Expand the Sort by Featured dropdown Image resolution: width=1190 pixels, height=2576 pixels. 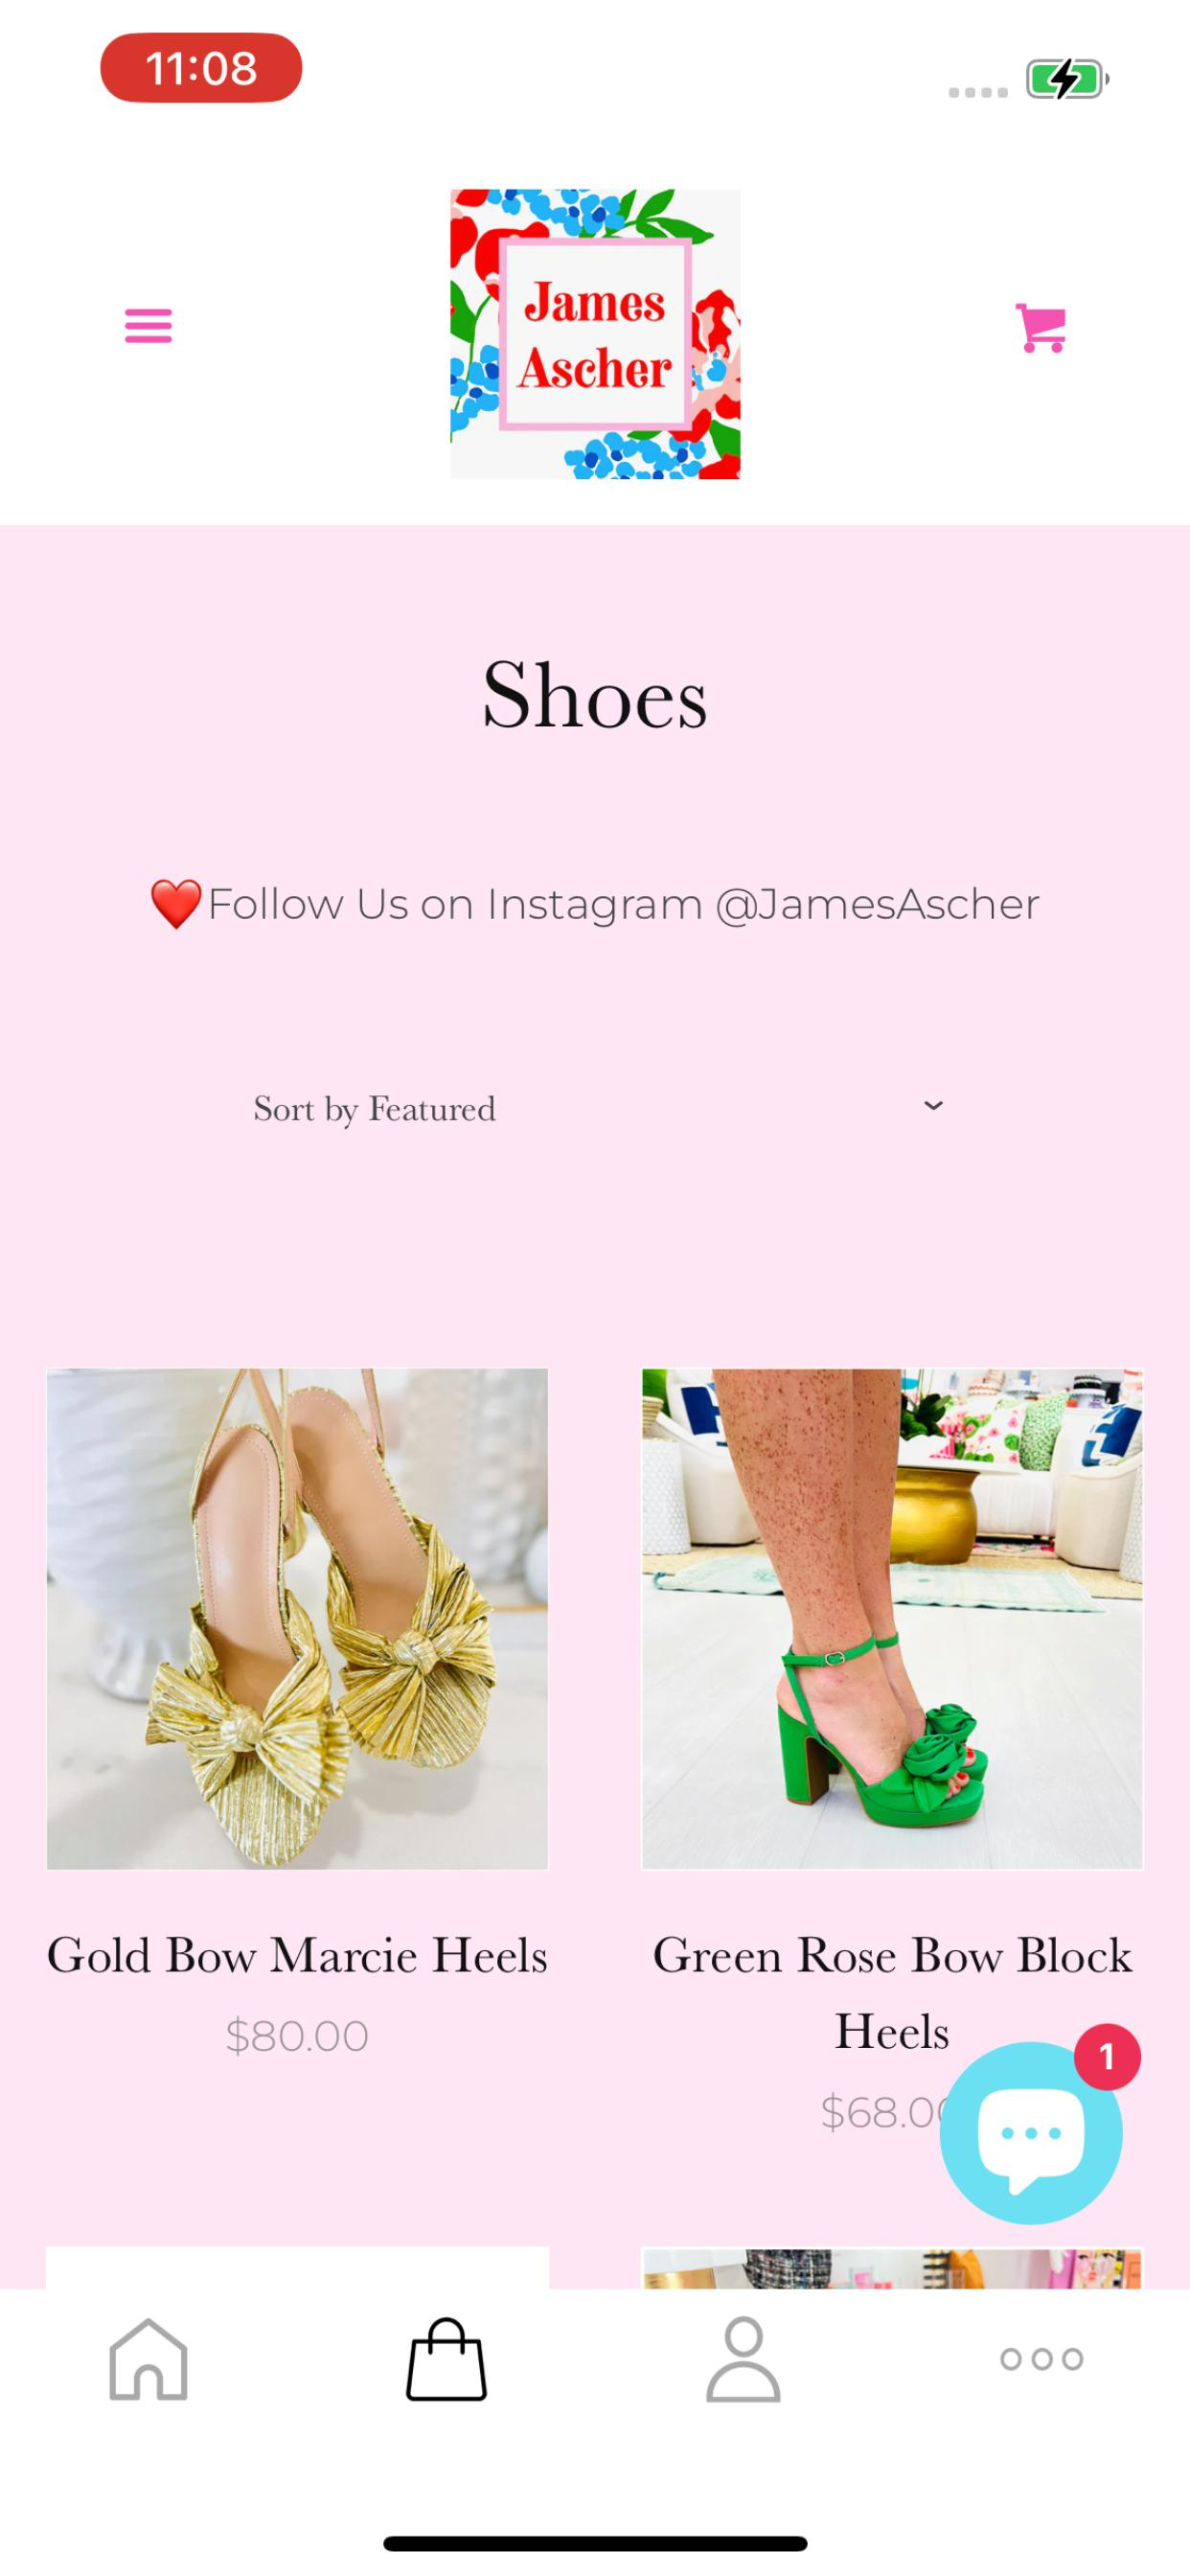595,1108
